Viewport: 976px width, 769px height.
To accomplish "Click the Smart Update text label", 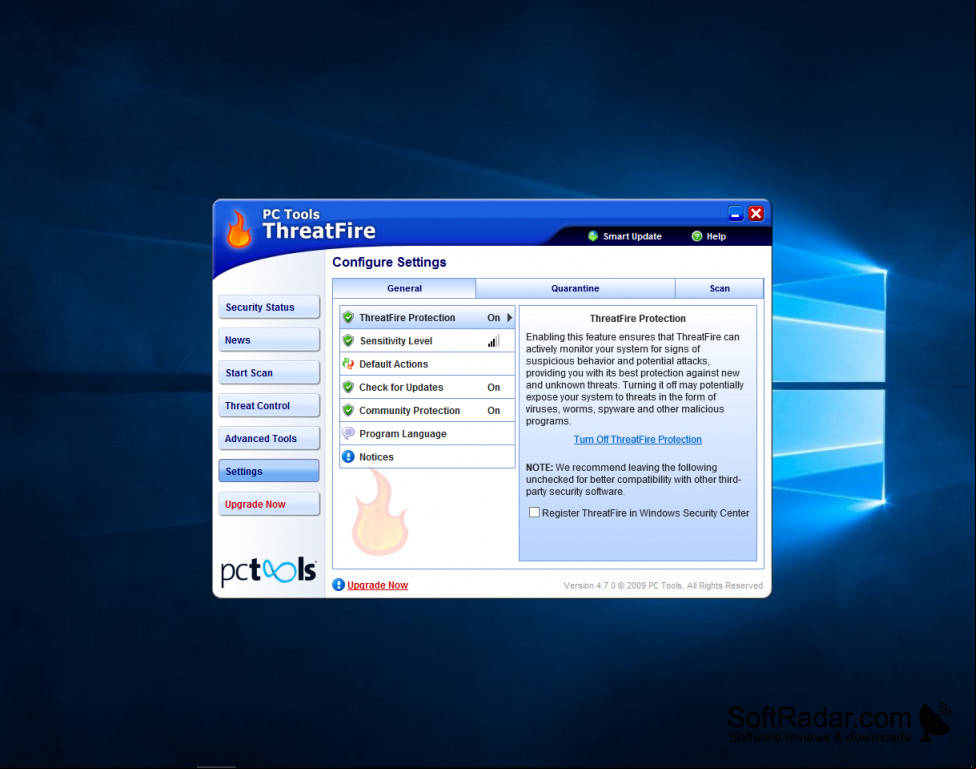I will click(x=632, y=237).
